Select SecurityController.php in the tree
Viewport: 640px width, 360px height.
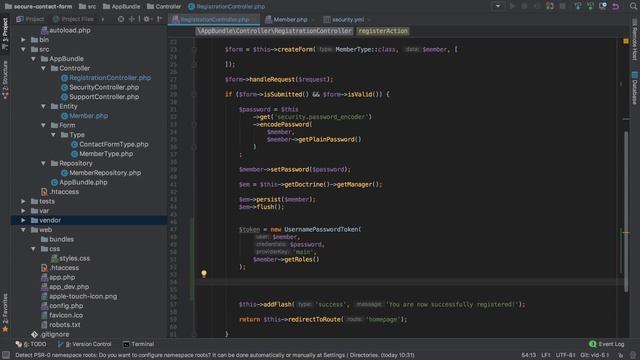point(100,87)
